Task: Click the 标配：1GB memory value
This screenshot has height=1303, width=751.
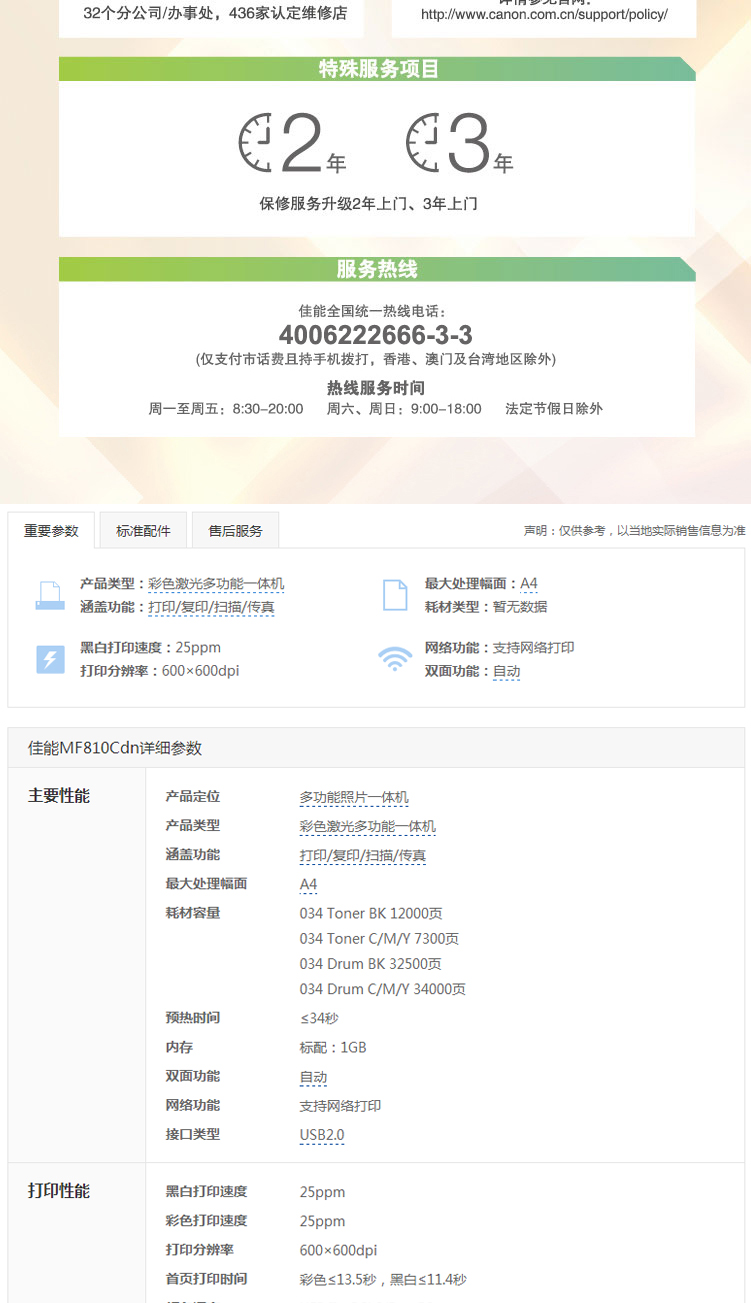Action: pyautogui.click(x=333, y=1047)
